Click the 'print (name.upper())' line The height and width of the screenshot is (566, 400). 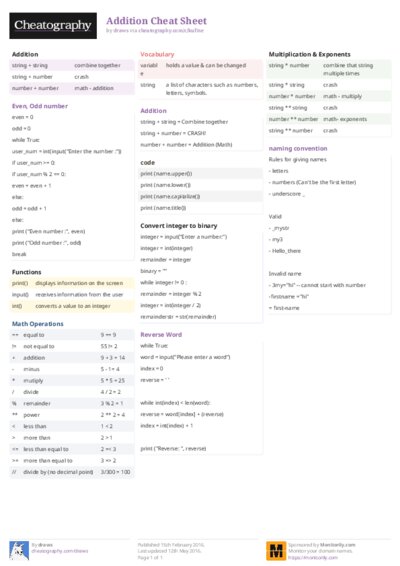tap(166, 174)
